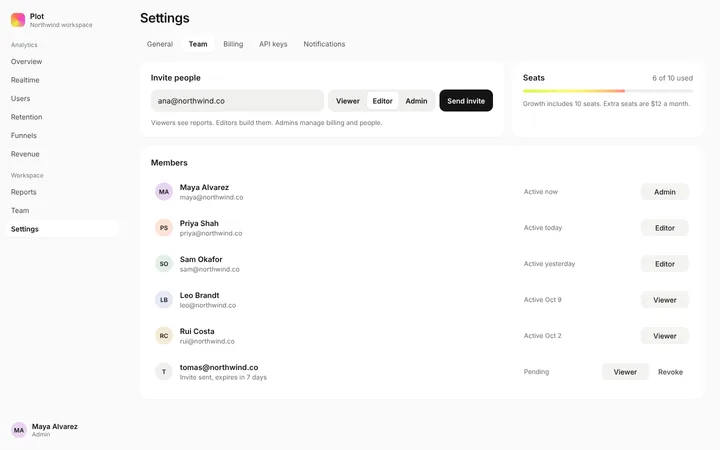Open Settings in the sidebar
Viewport: 720px width, 450px height.
coord(62,229)
